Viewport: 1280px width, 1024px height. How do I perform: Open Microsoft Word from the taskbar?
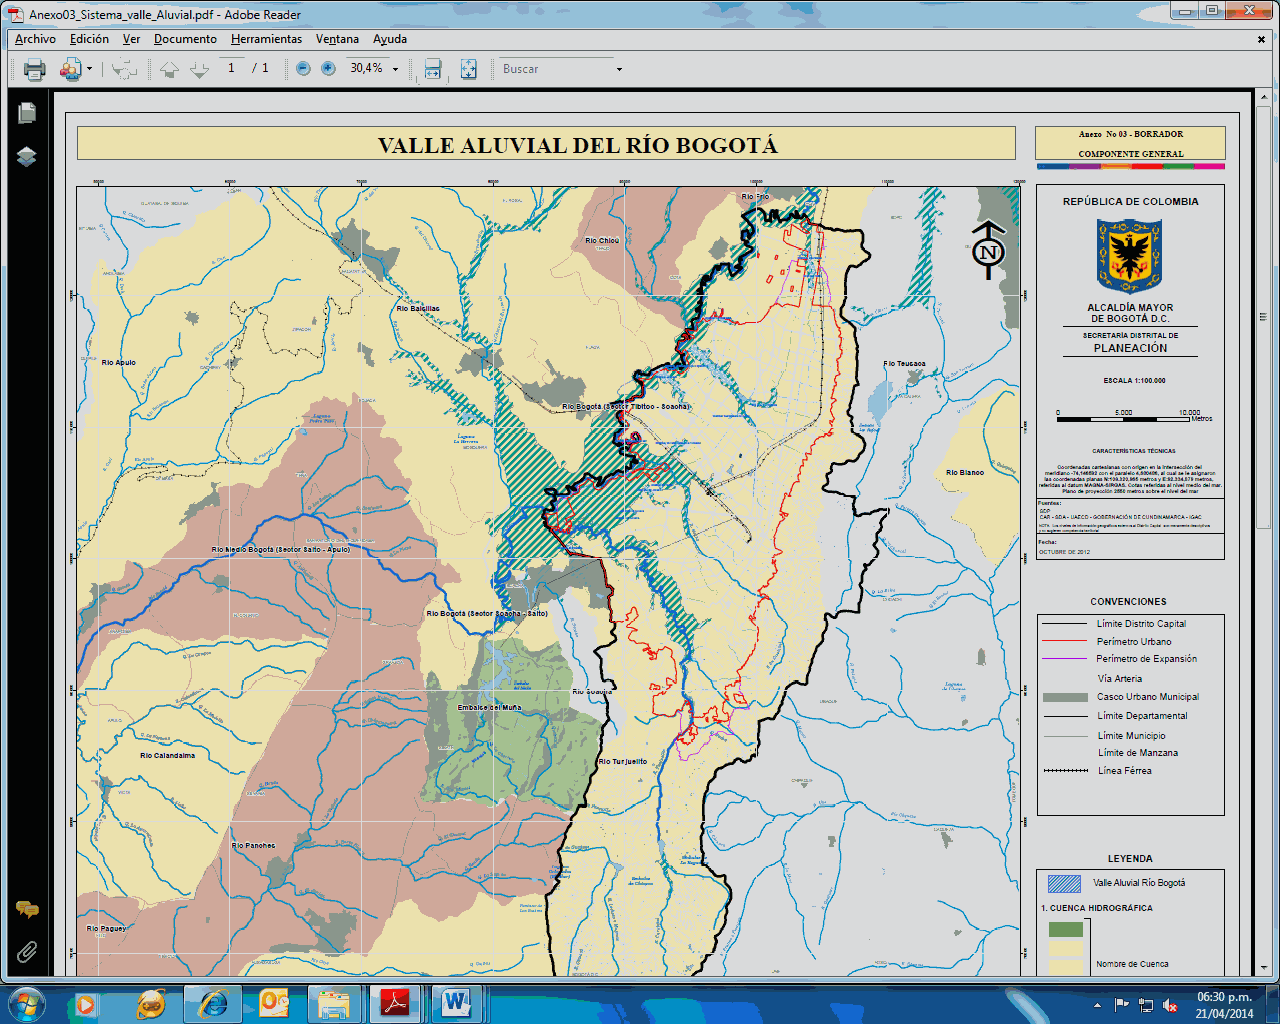pyautogui.click(x=456, y=1002)
